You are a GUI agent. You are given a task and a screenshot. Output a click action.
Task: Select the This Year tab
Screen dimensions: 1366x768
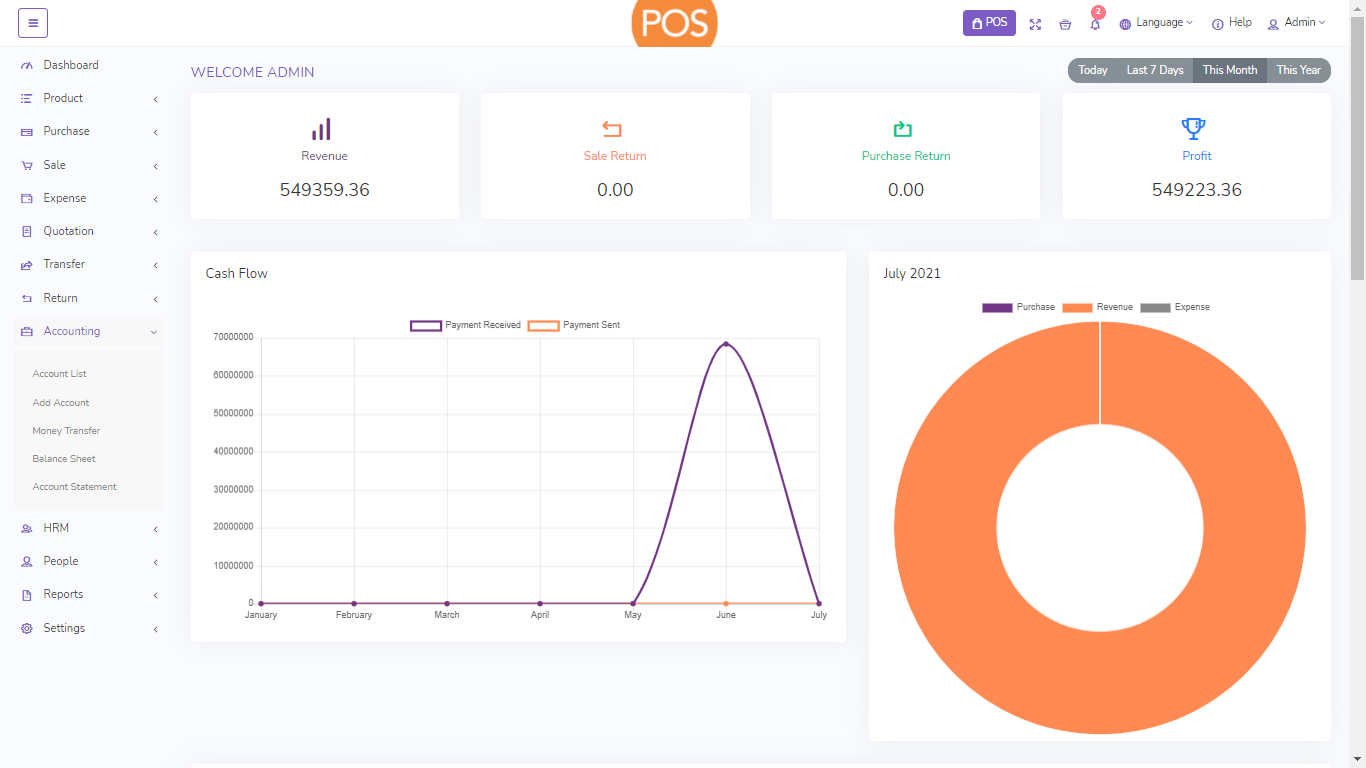(x=1298, y=70)
